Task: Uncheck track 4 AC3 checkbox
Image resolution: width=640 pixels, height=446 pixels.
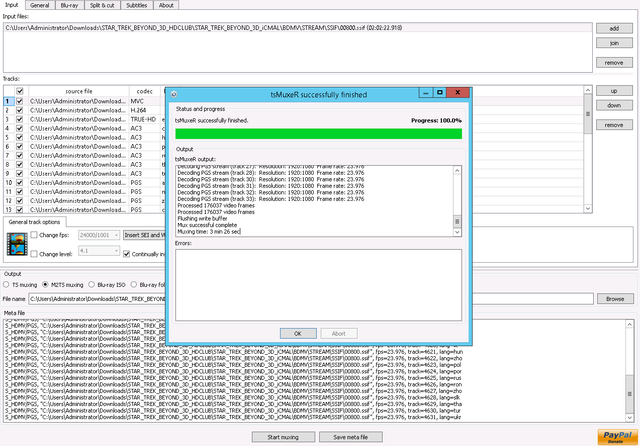Action: (20, 128)
